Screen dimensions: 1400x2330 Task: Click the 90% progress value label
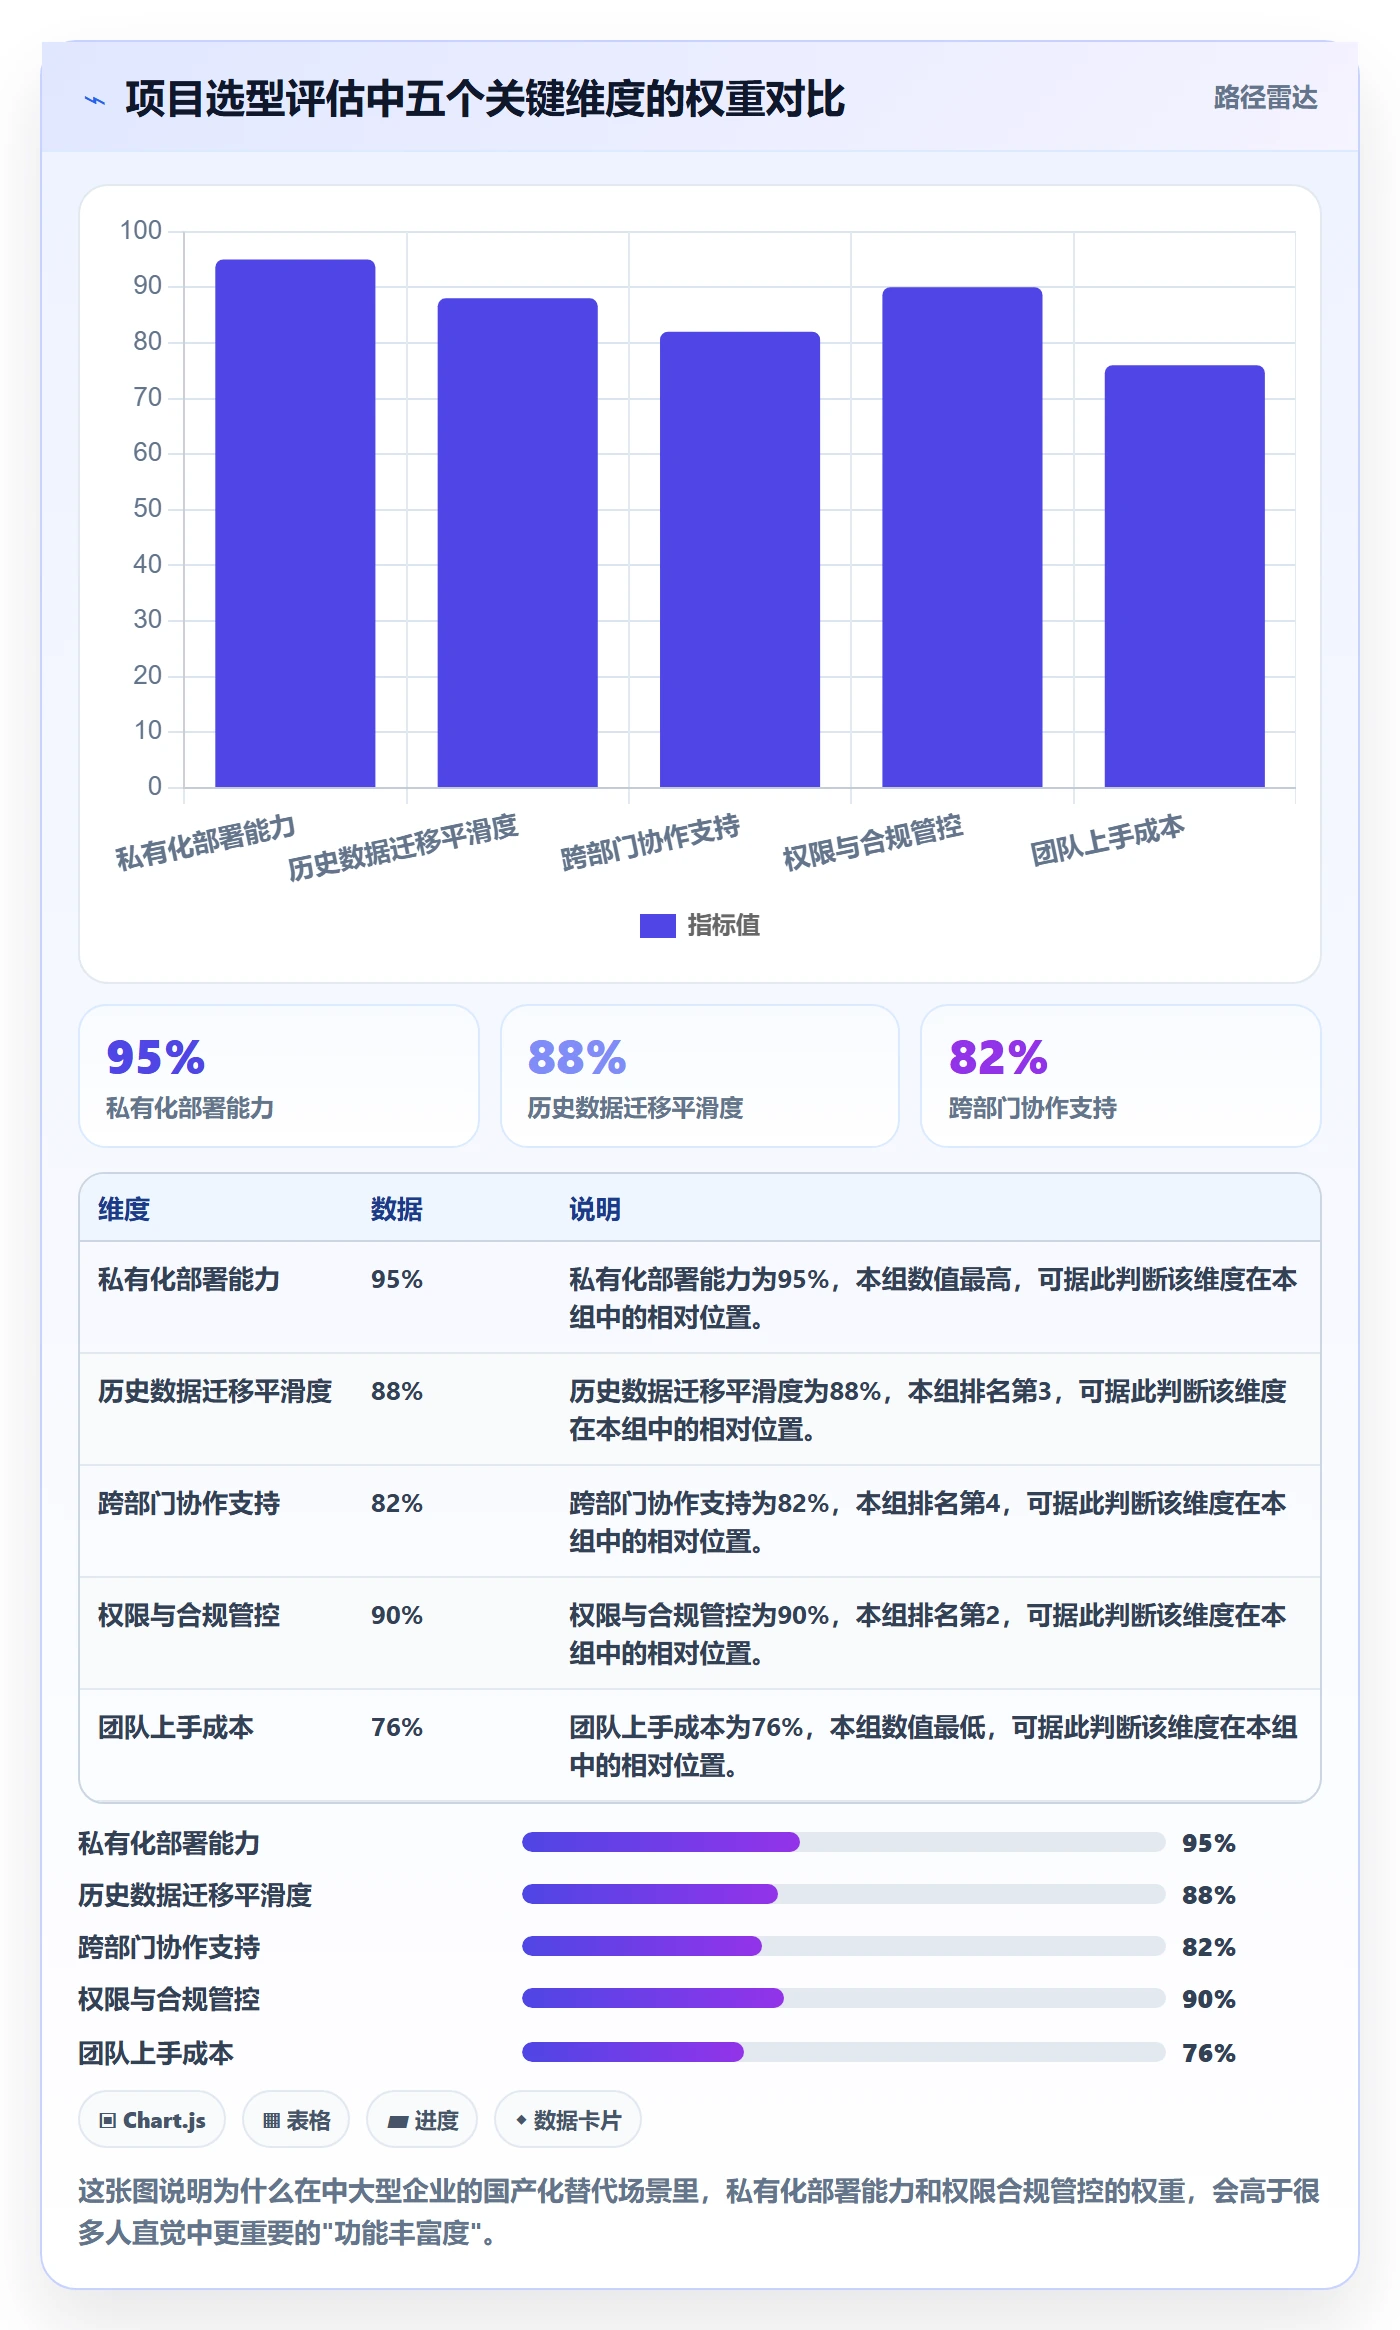1209,1999
